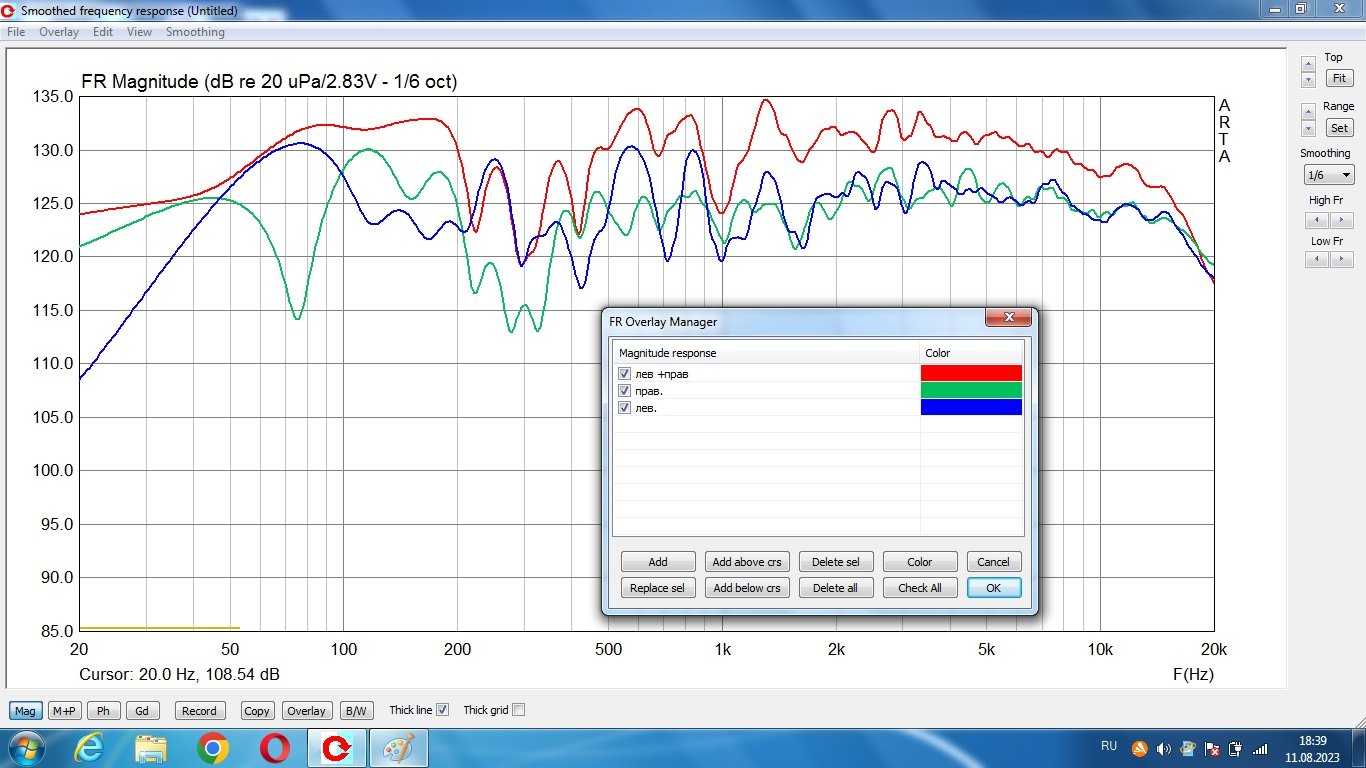Switch to Paint in taskbar
Viewport: 1366px width, 768px height.
[398, 748]
